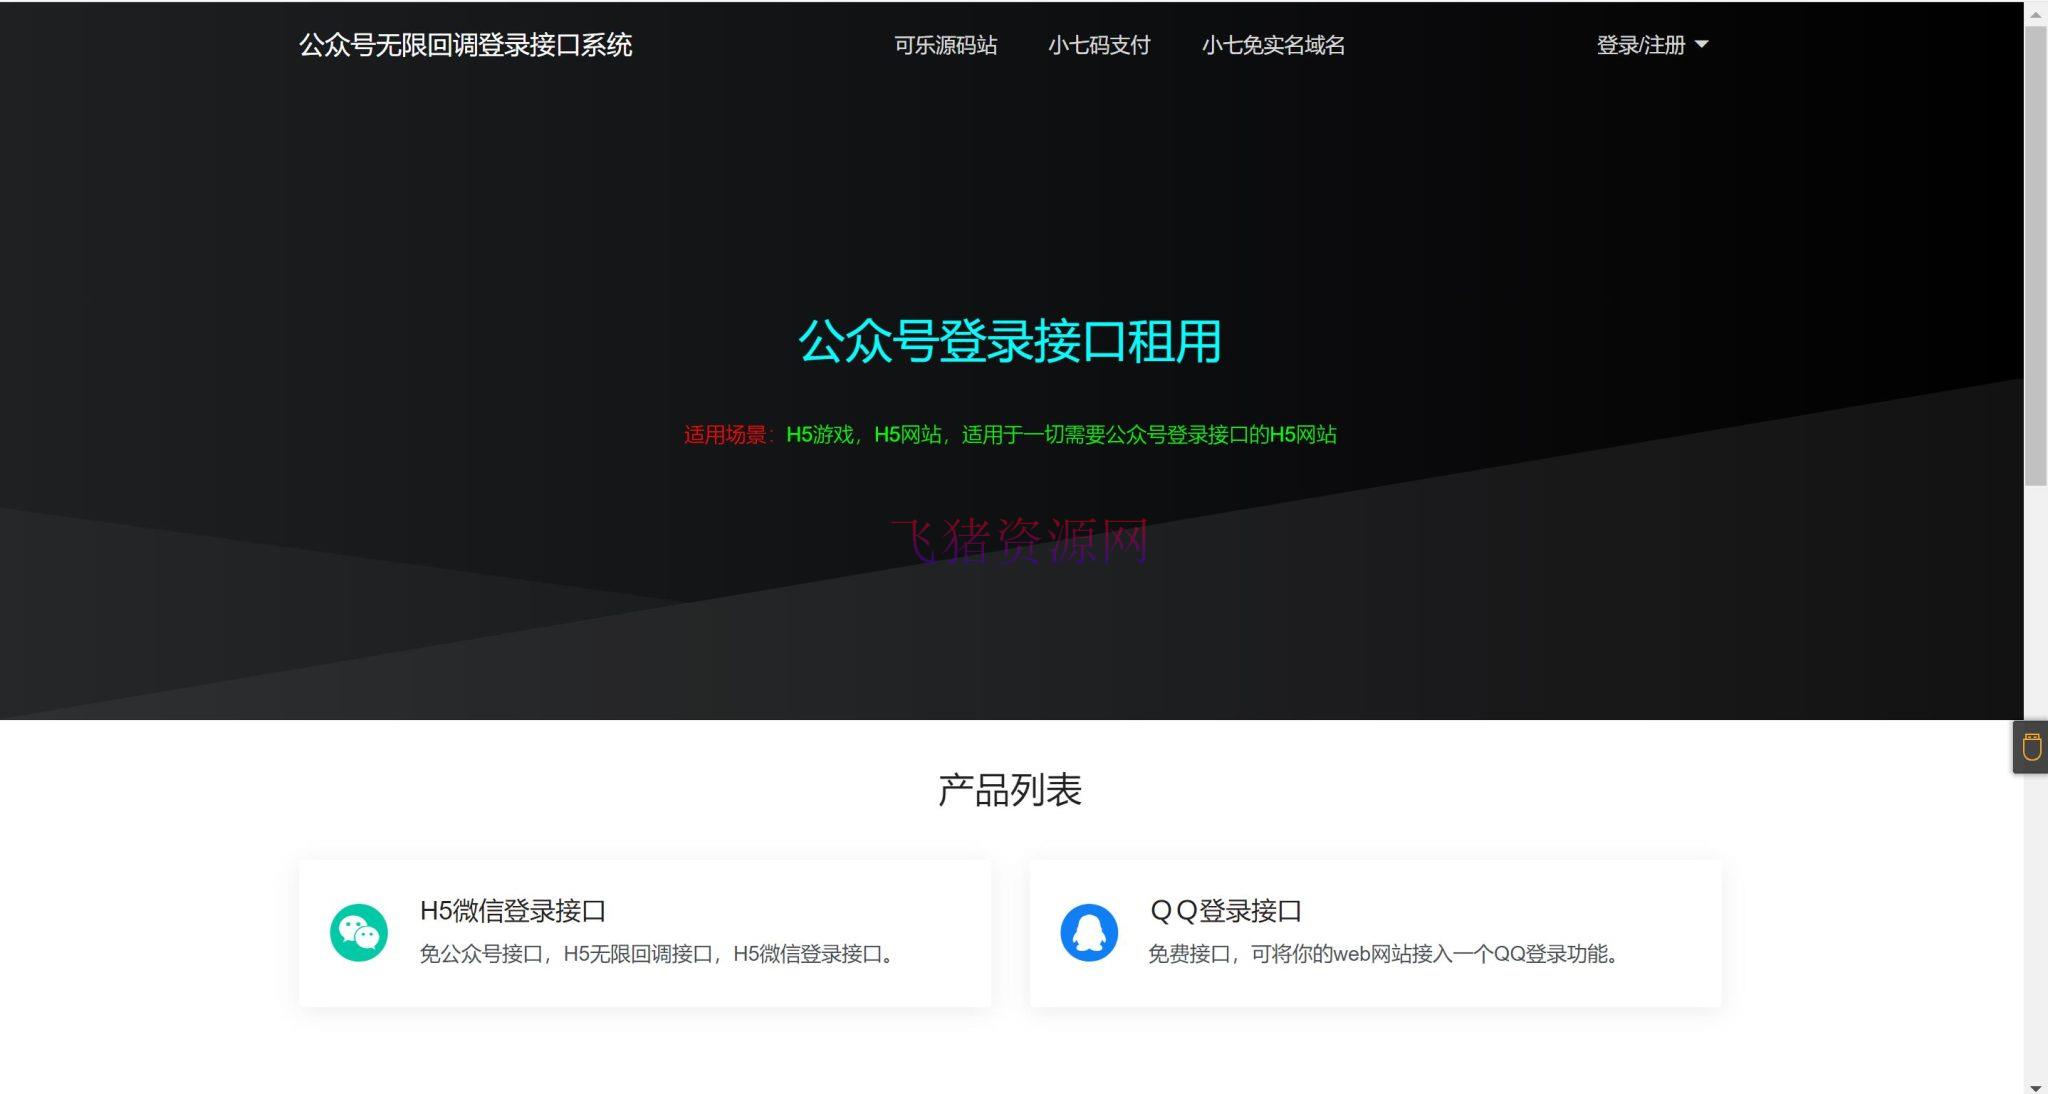Click the red 适用场景 label

click(727, 435)
